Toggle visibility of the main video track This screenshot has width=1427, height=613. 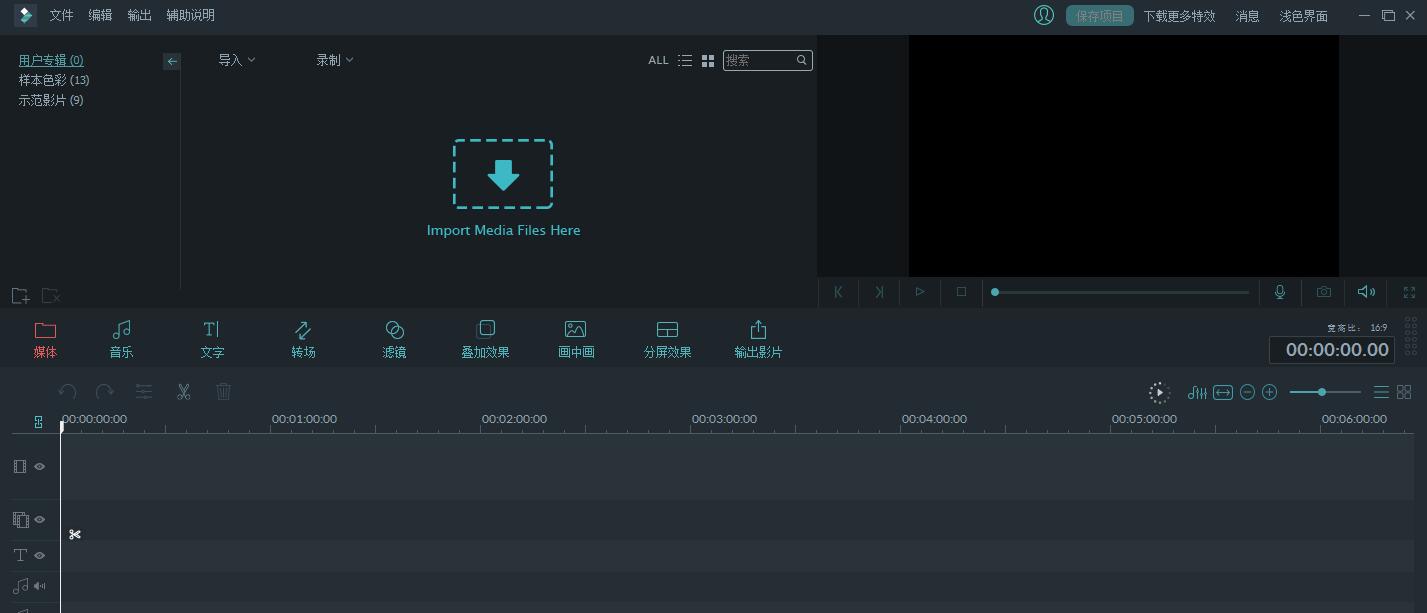click(40, 467)
